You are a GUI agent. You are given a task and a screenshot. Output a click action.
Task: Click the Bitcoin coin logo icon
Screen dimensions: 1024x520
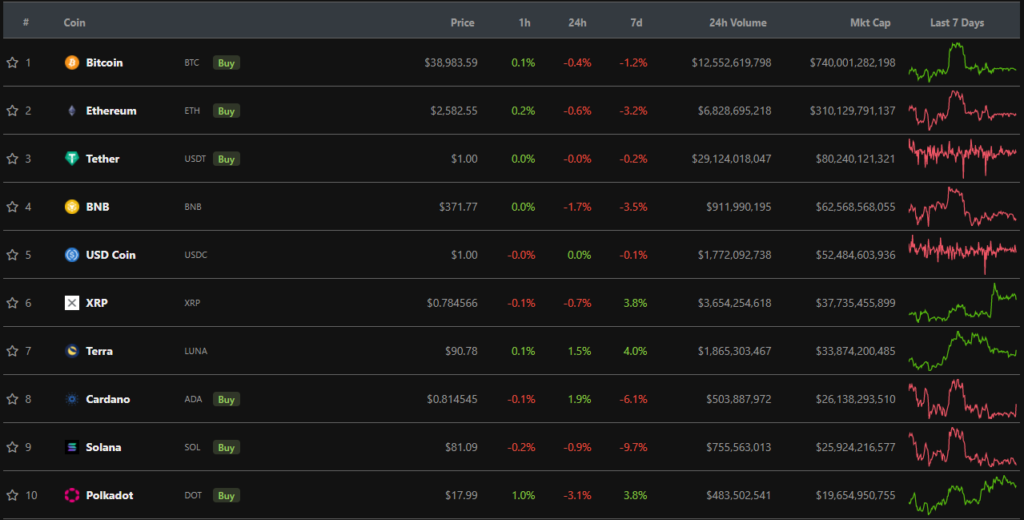72,63
